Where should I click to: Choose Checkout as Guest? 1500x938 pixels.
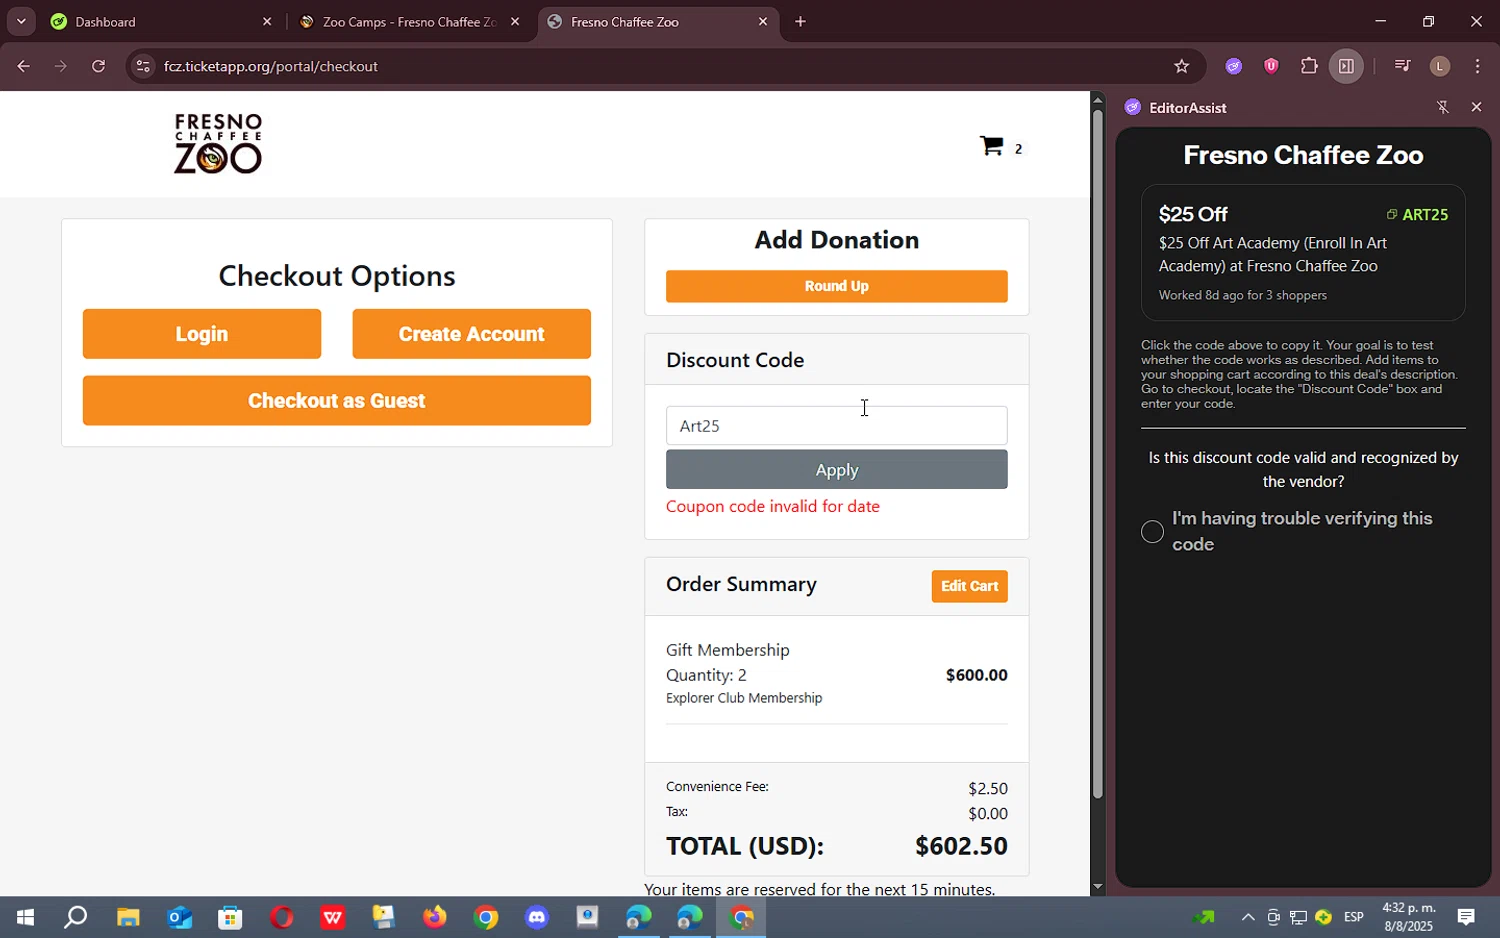(x=337, y=401)
